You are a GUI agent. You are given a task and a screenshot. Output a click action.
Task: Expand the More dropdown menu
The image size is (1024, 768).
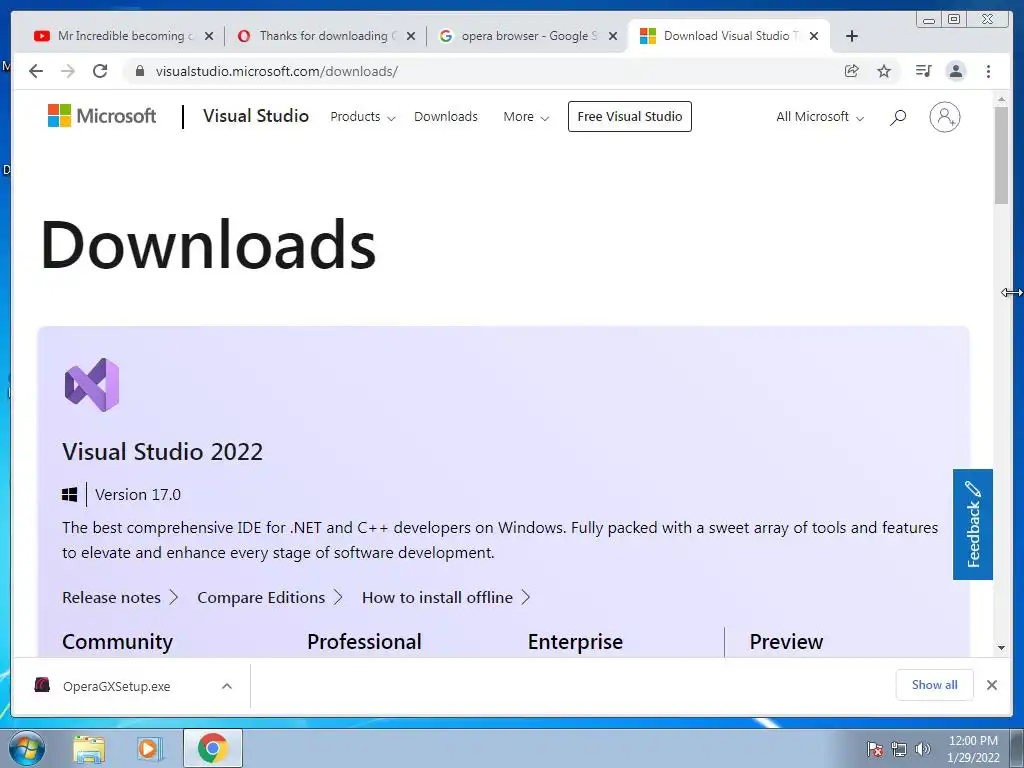pyautogui.click(x=526, y=117)
